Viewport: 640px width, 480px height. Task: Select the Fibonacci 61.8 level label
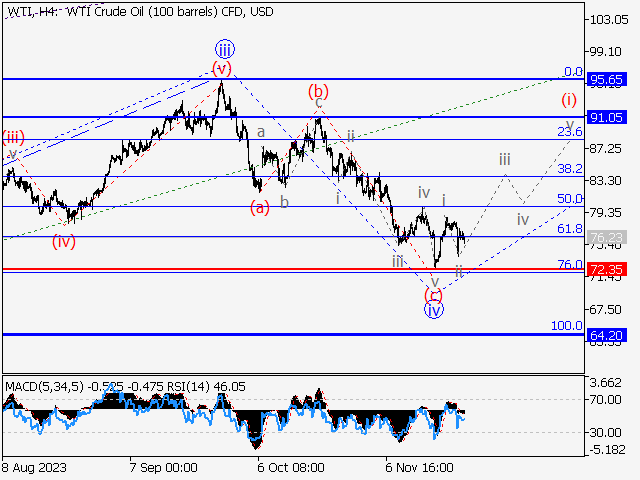coord(570,229)
